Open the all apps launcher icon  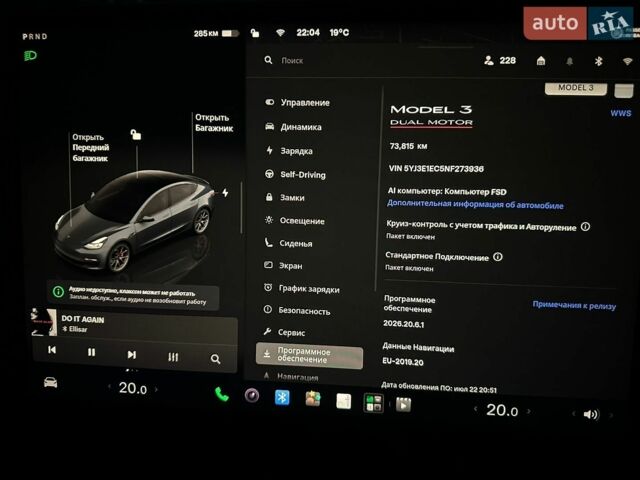(373, 403)
